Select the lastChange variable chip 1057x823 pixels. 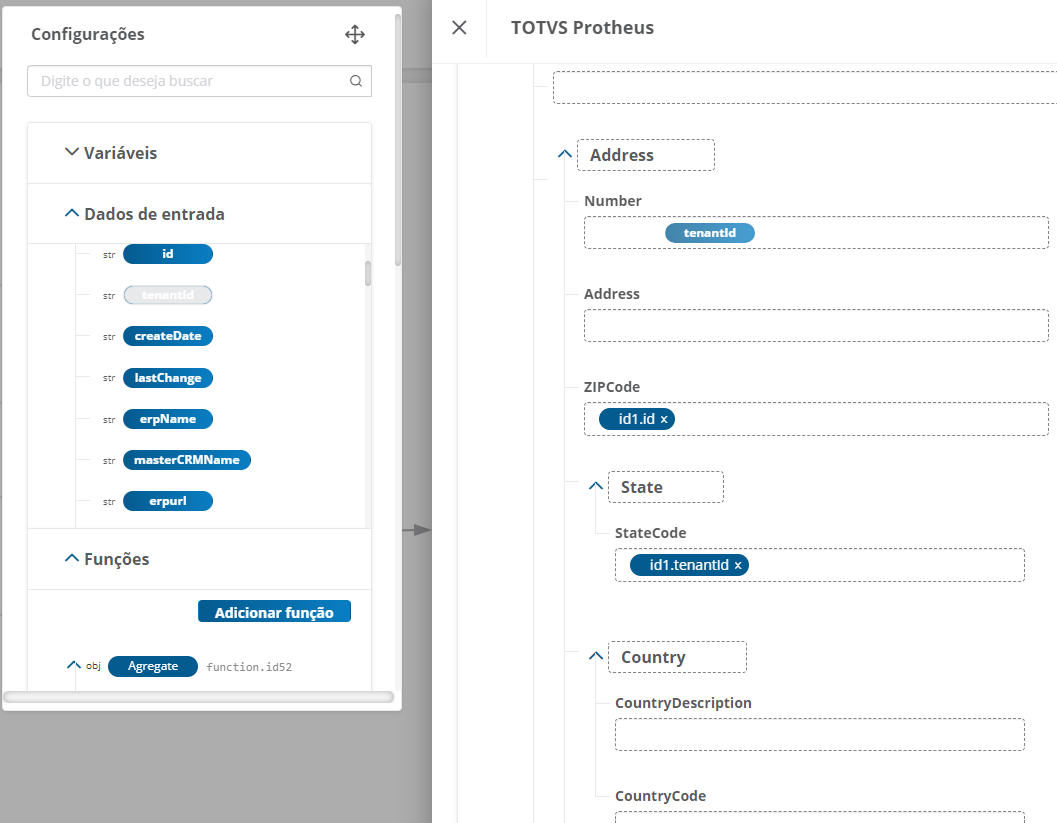click(168, 378)
